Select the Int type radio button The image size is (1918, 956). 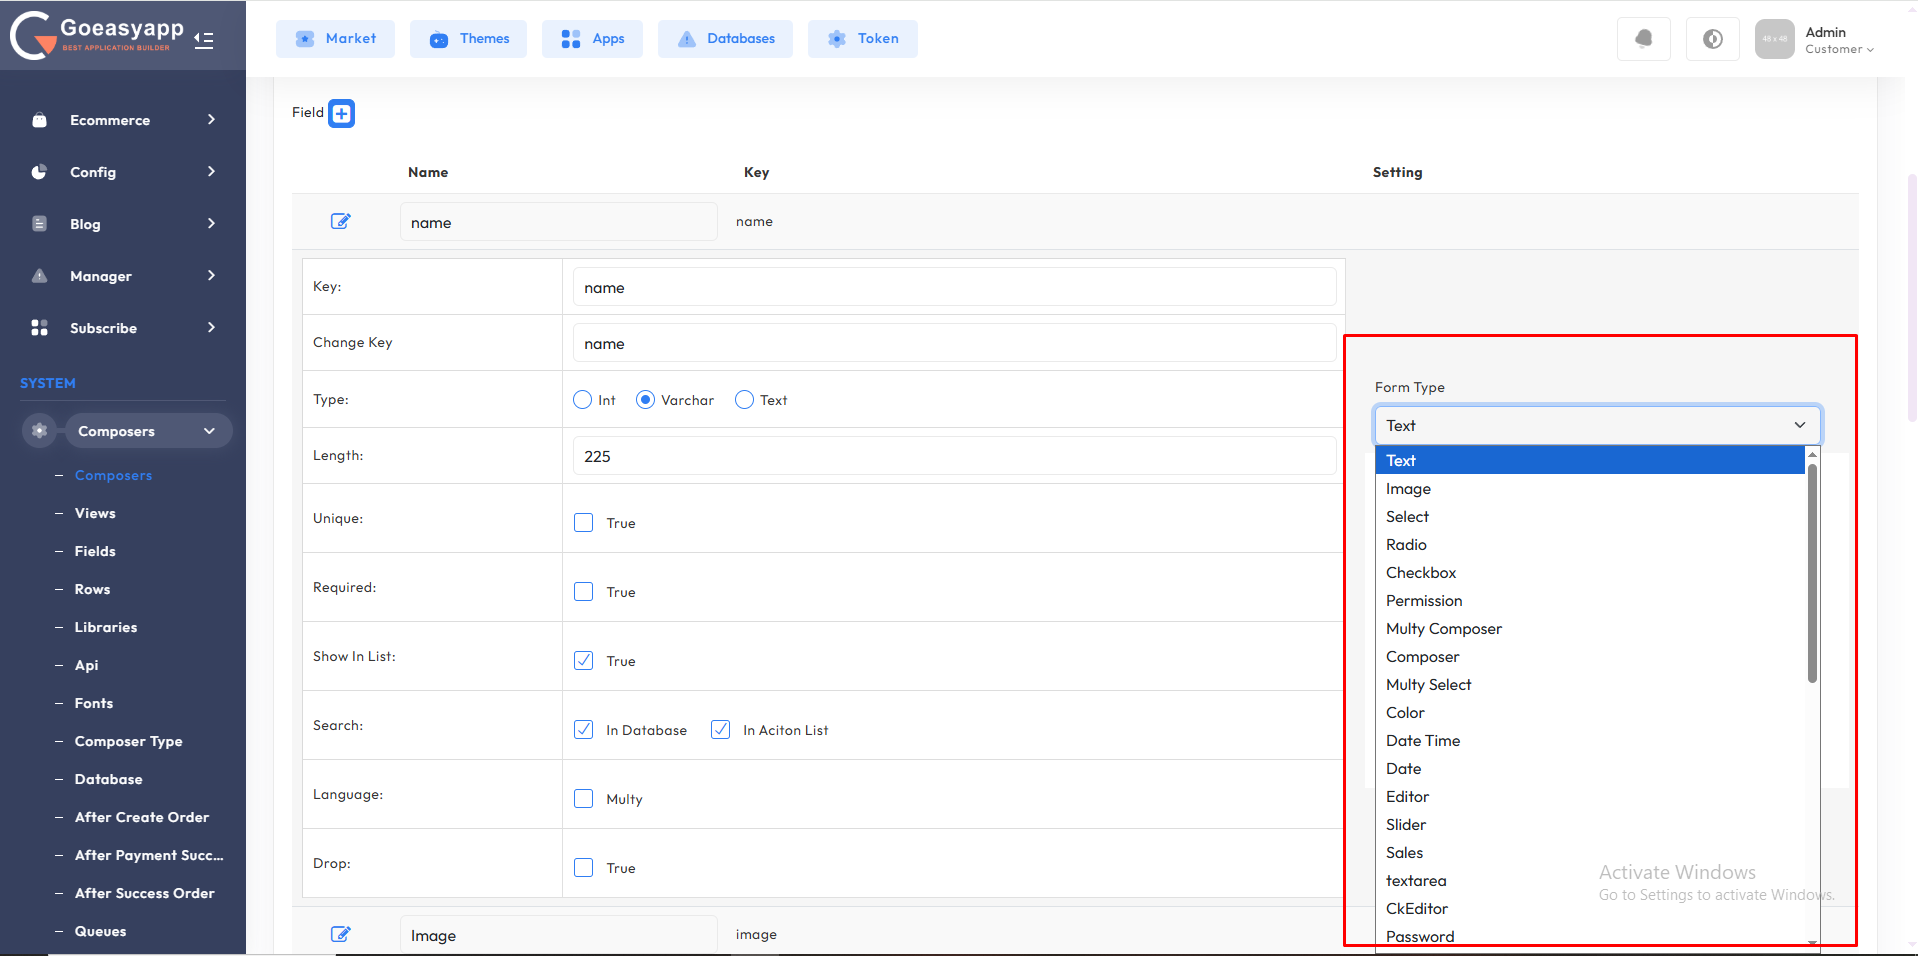pos(583,400)
